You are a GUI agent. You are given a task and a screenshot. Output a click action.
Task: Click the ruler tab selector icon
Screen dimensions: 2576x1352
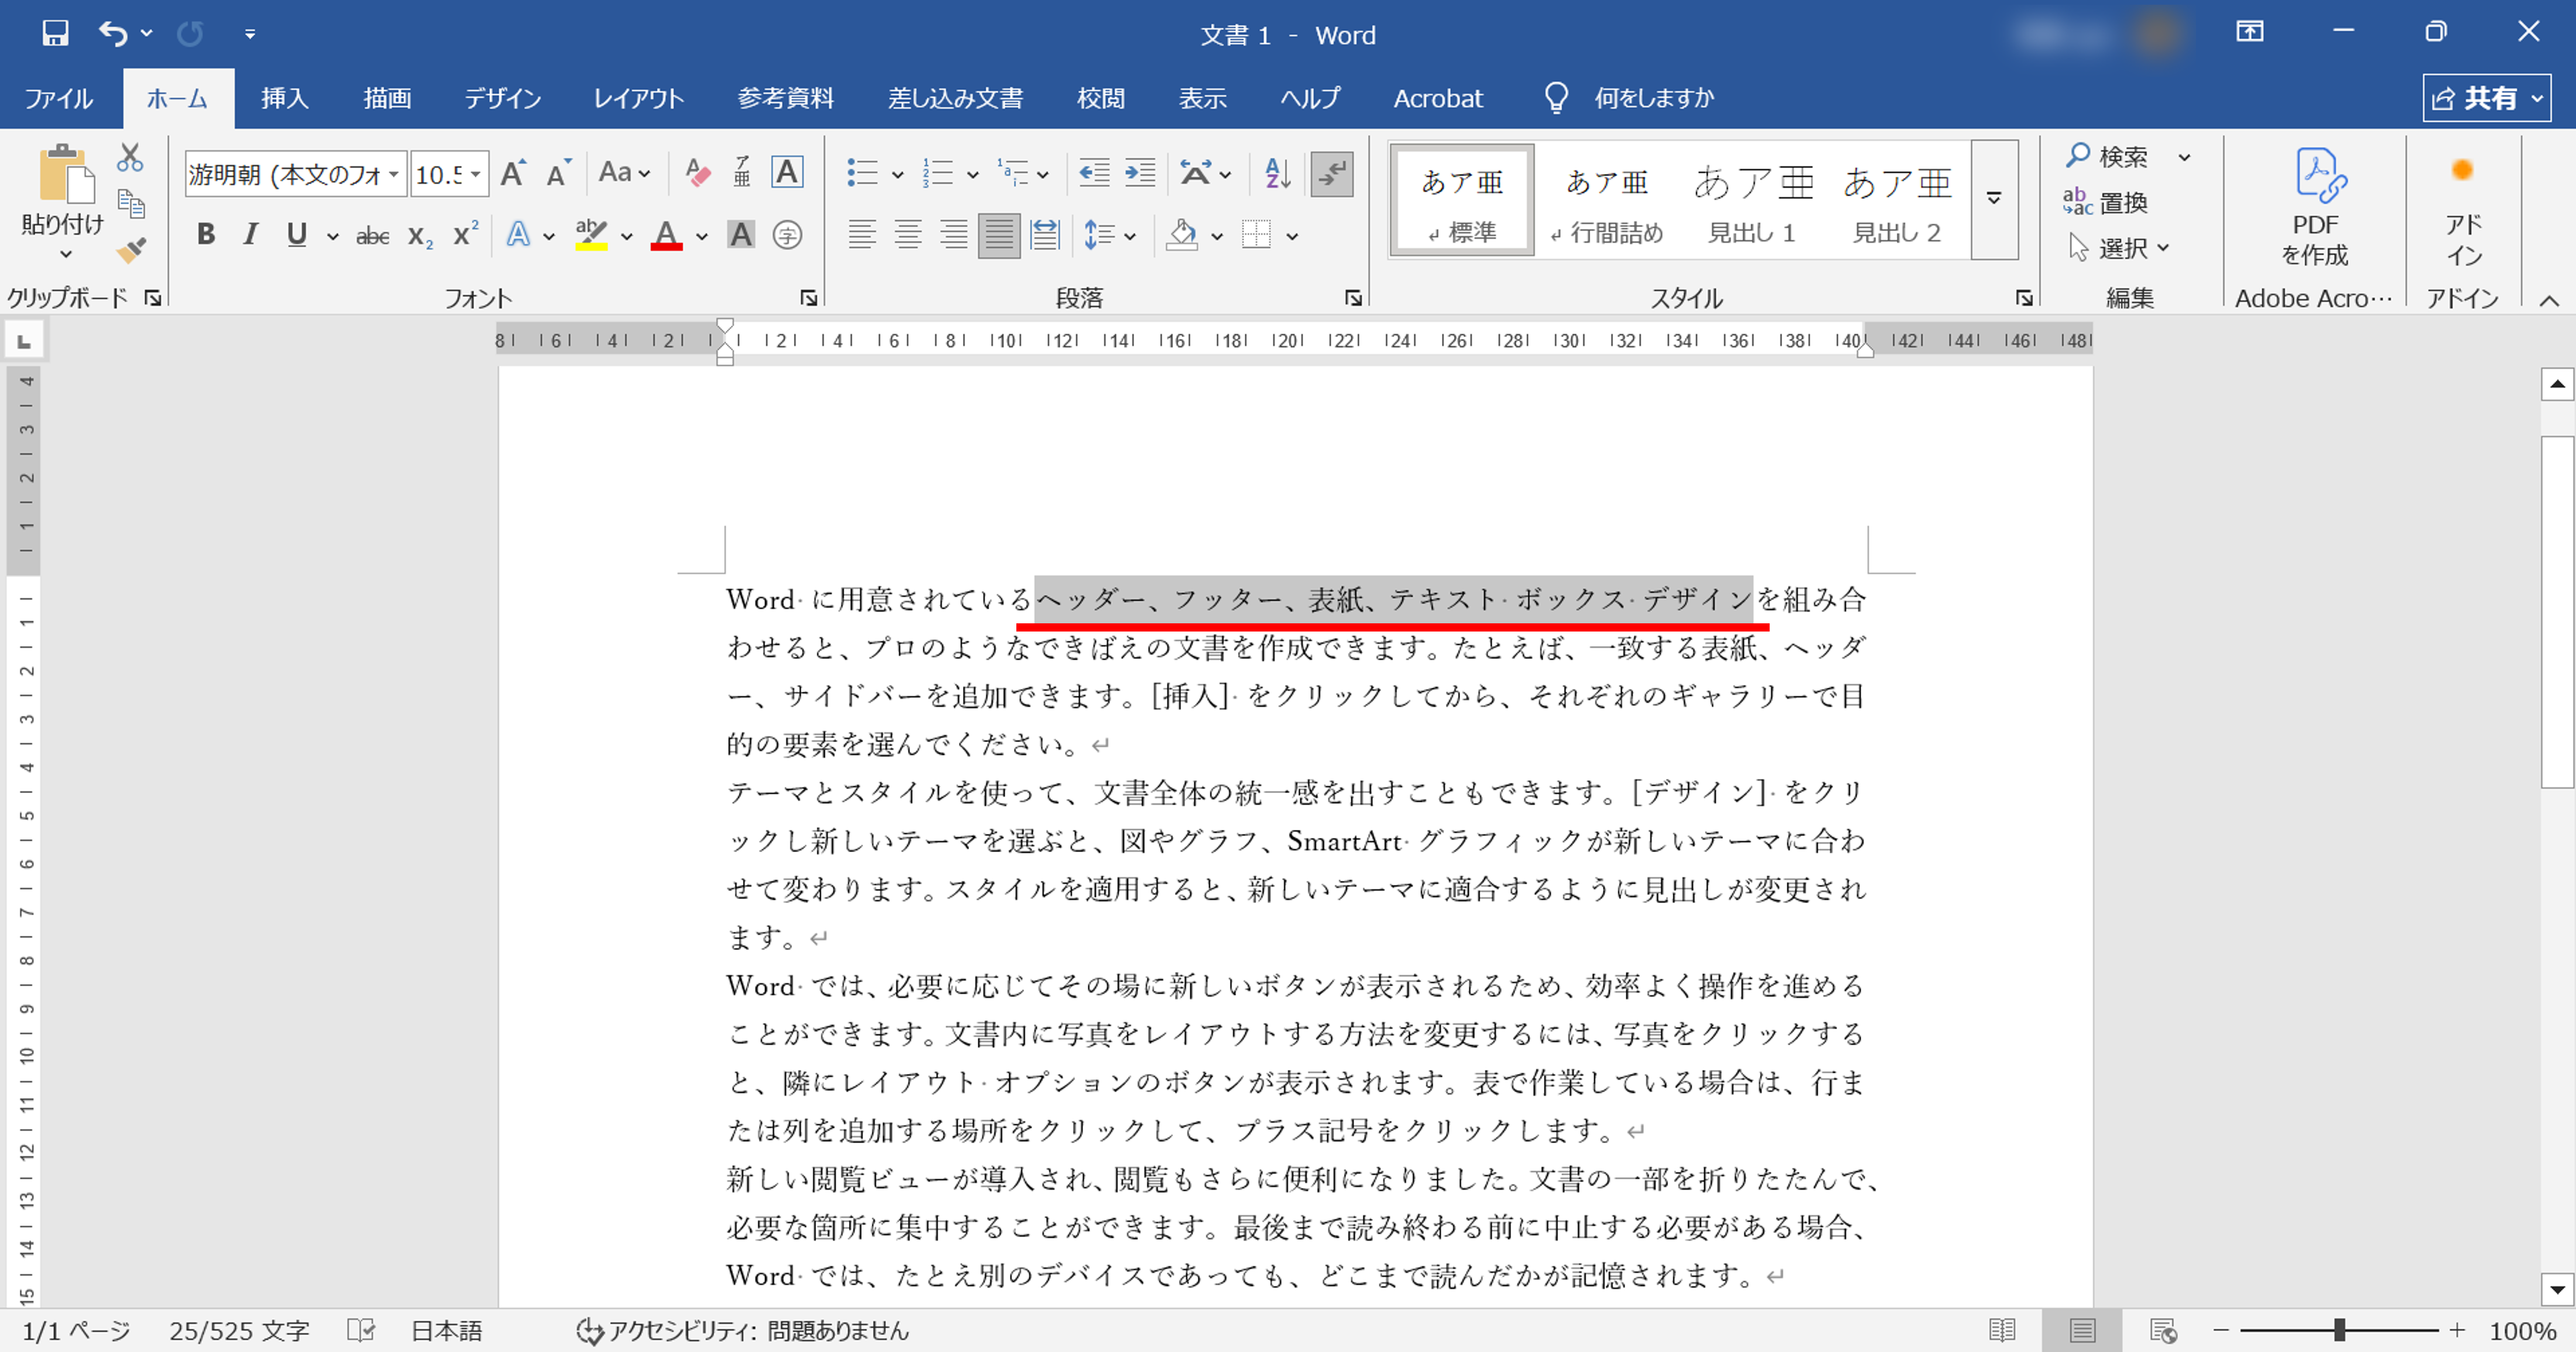24,341
